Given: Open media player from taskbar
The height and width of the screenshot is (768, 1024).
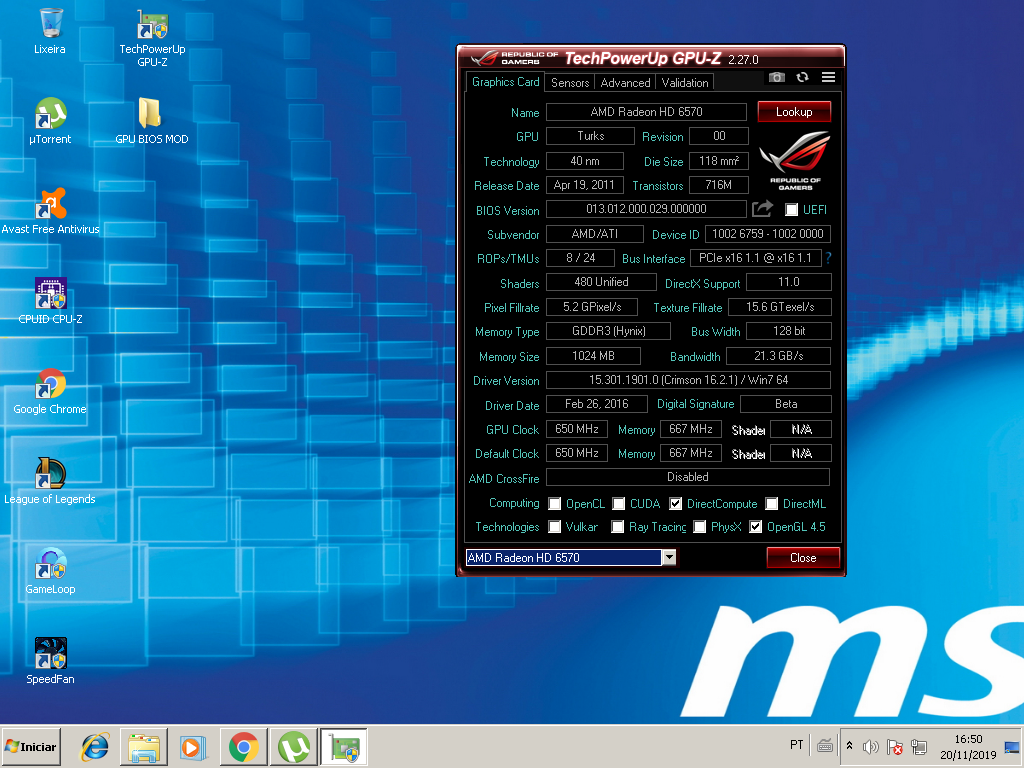Looking at the screenshot, I should [x=193, y=746].
